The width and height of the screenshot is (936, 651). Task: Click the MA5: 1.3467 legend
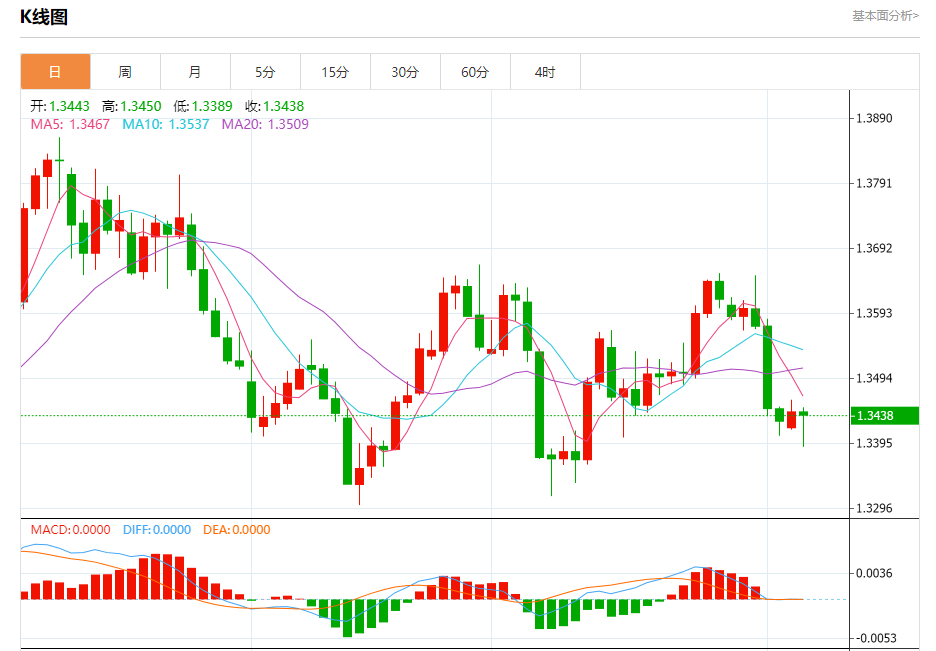(70, 124)
